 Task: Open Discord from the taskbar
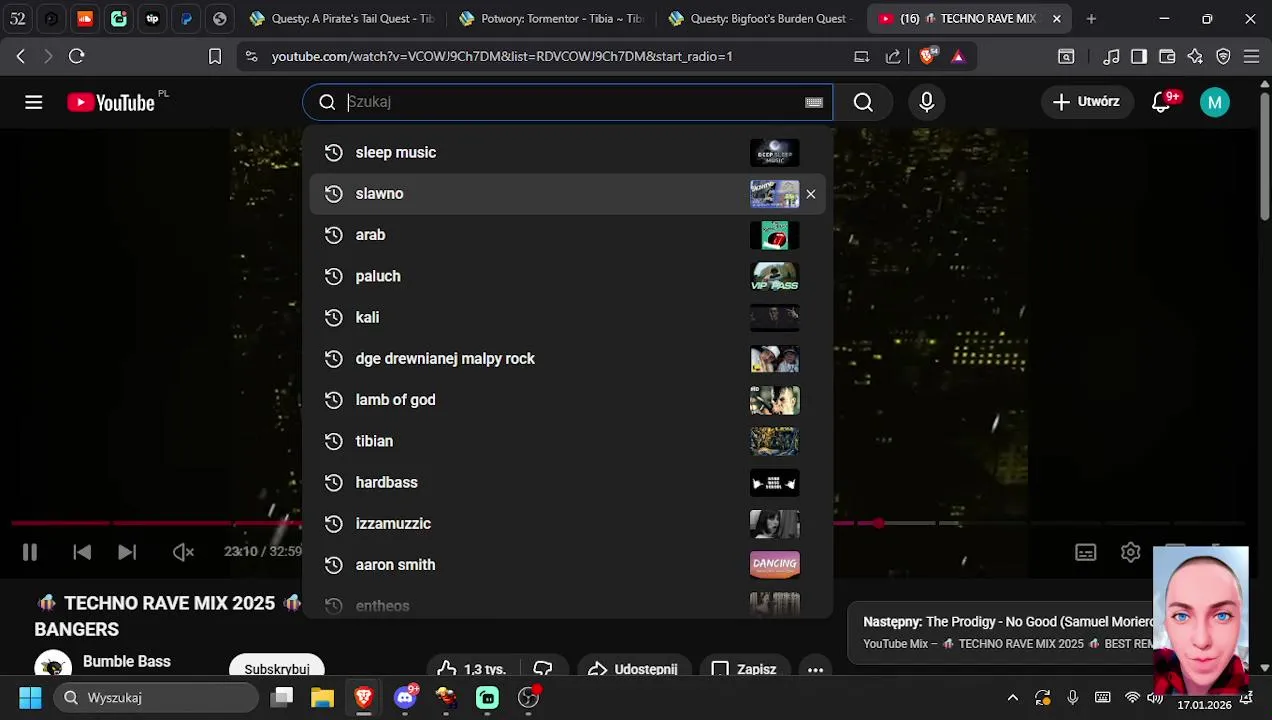(x=405, y=697)
